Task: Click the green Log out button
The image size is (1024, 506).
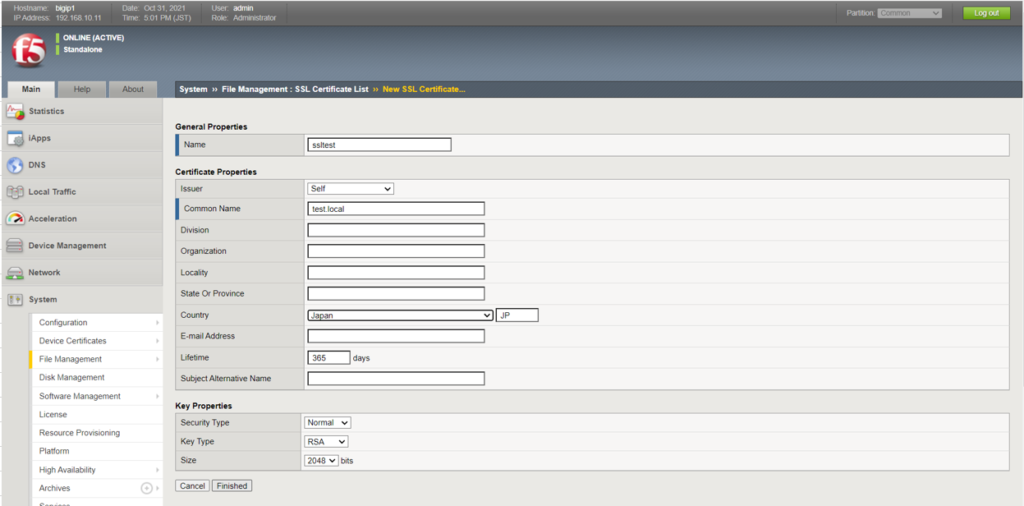Action: [x=986, y=13]
